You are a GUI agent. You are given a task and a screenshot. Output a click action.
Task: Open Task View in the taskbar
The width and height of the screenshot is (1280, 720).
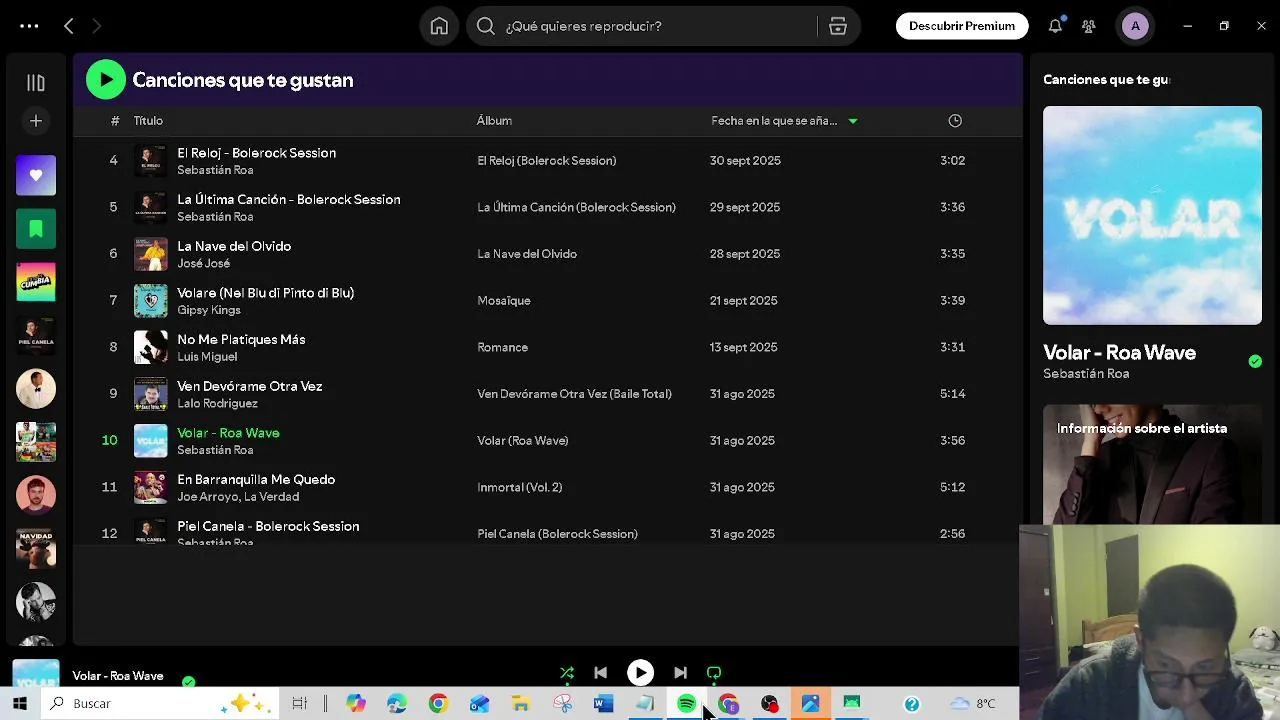coord(299,704)
